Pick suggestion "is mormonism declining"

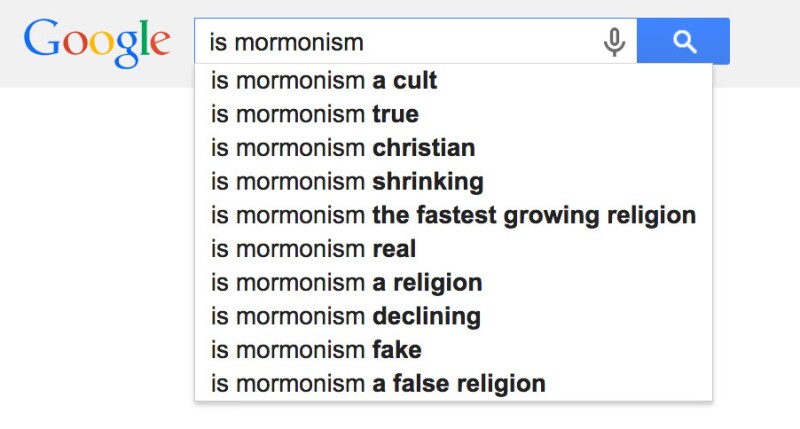345,317
